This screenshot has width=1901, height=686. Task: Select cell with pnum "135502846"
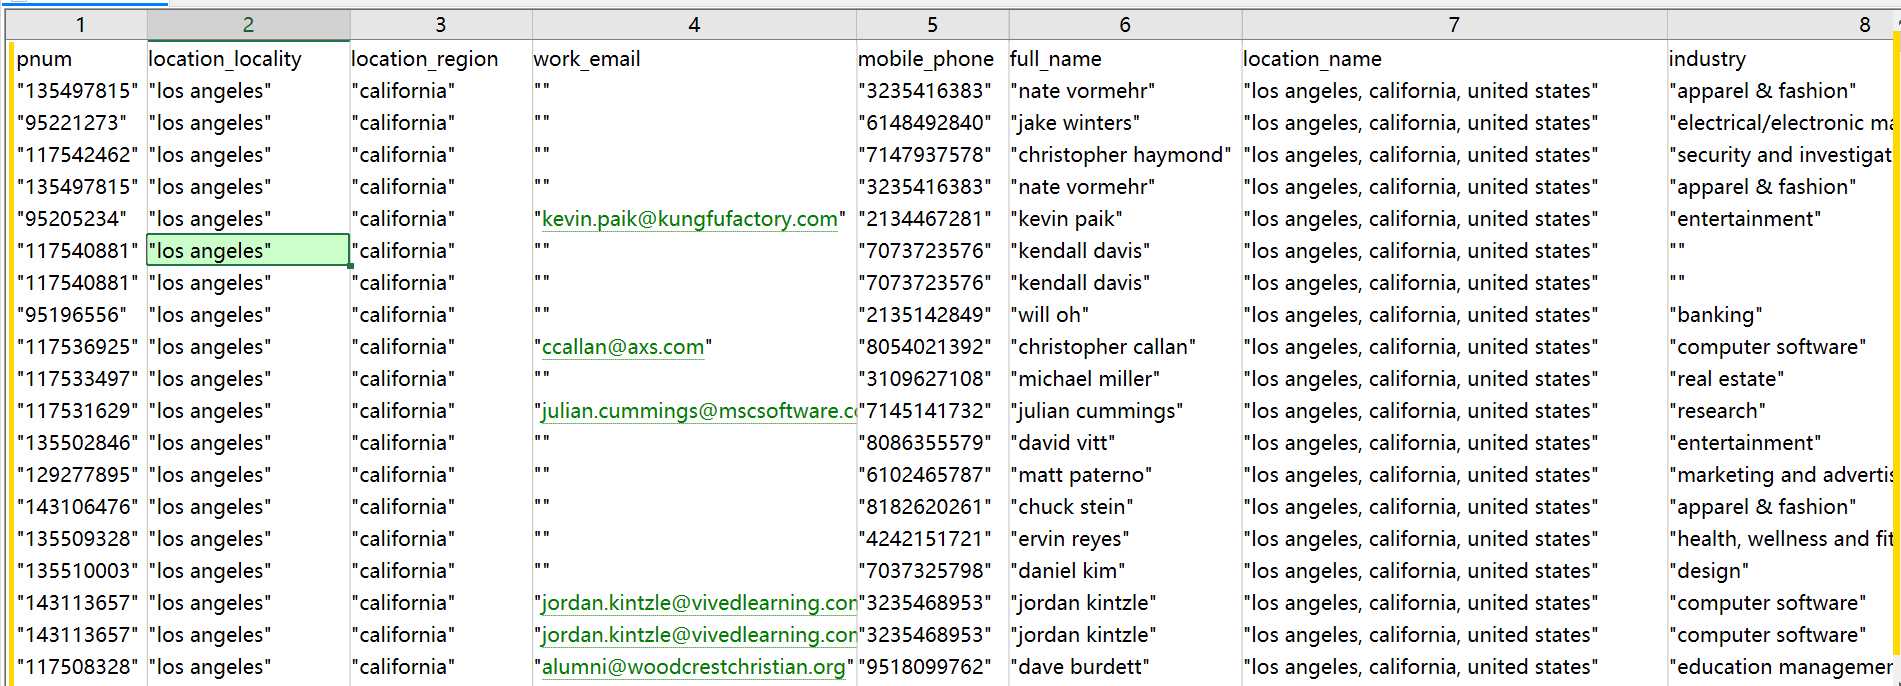[x=80, y=443]
